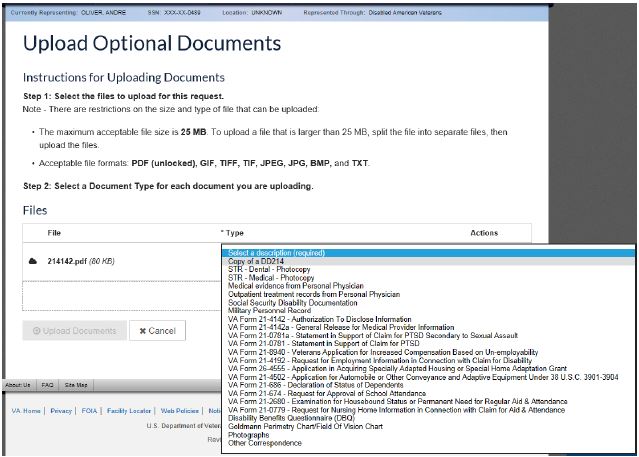This screenshot has width=639, height=457.
Task: Open the Site Map footer tab
Action: (76, 385)
